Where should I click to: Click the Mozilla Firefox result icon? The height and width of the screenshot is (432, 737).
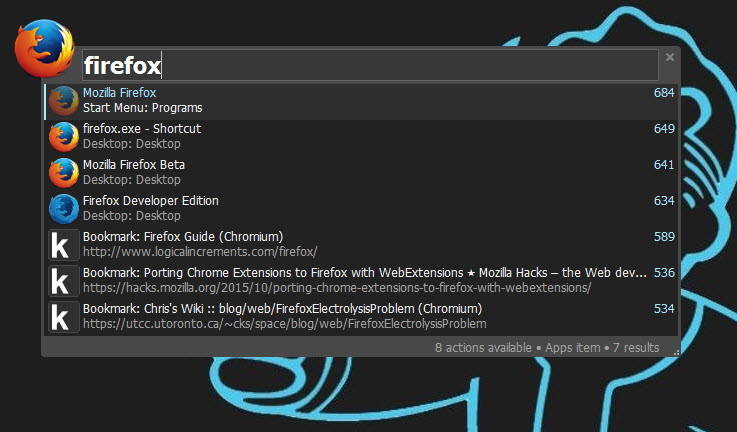(x=63, y=101)
